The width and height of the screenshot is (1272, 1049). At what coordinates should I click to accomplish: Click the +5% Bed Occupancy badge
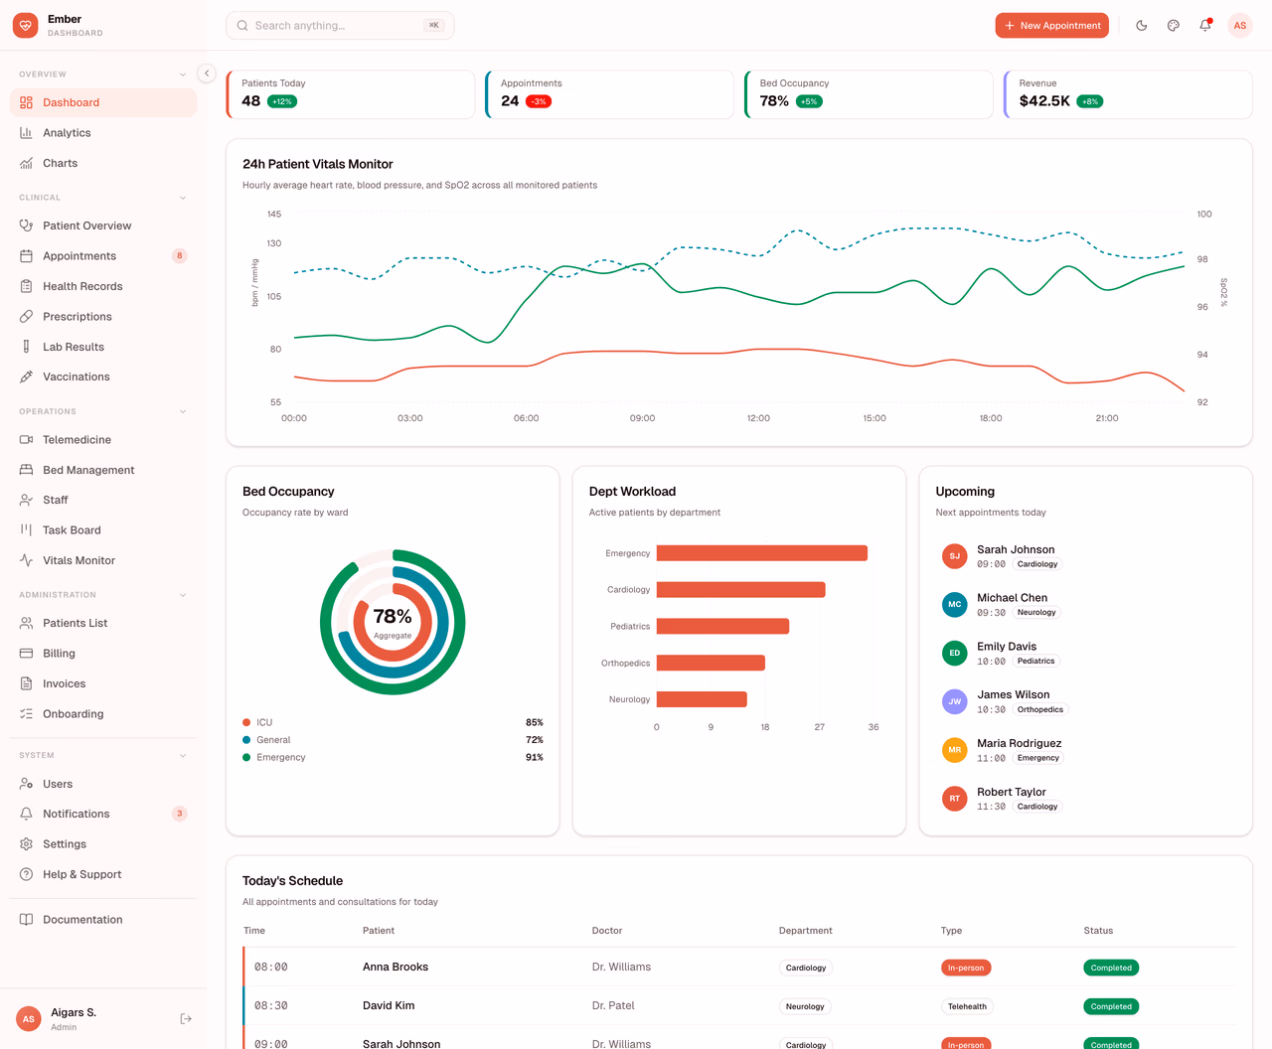809,101
